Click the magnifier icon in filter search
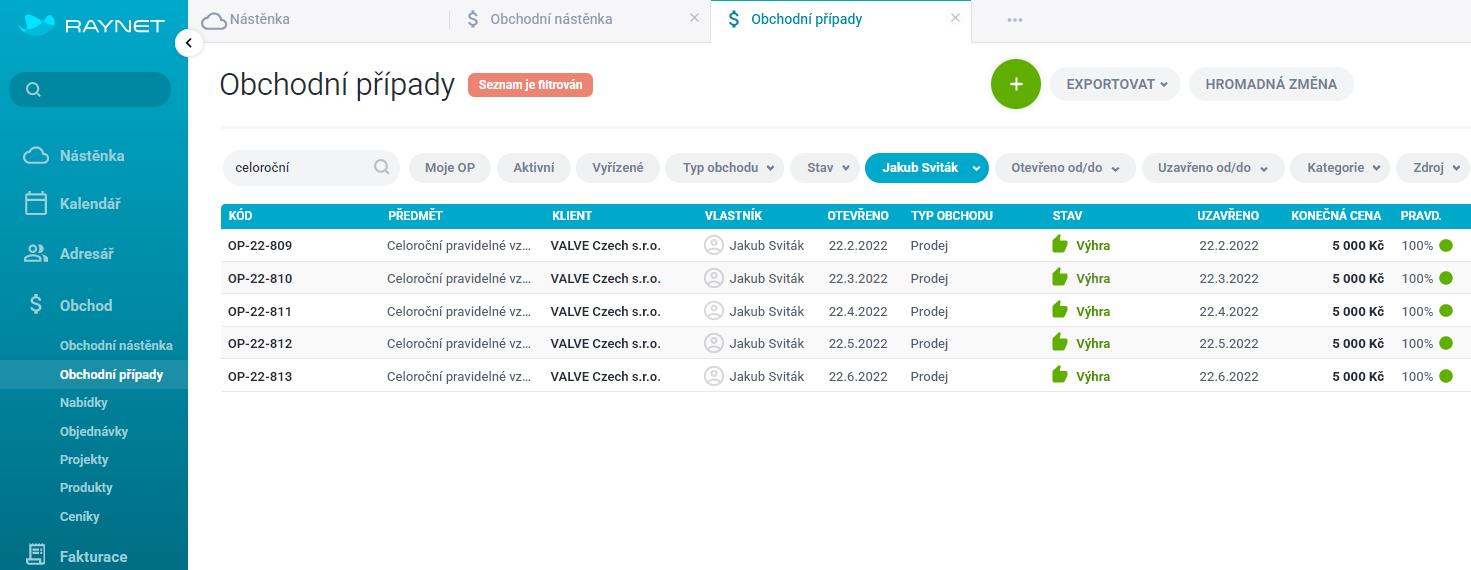The image size is (1471, 570). click(x=381, y=168)
